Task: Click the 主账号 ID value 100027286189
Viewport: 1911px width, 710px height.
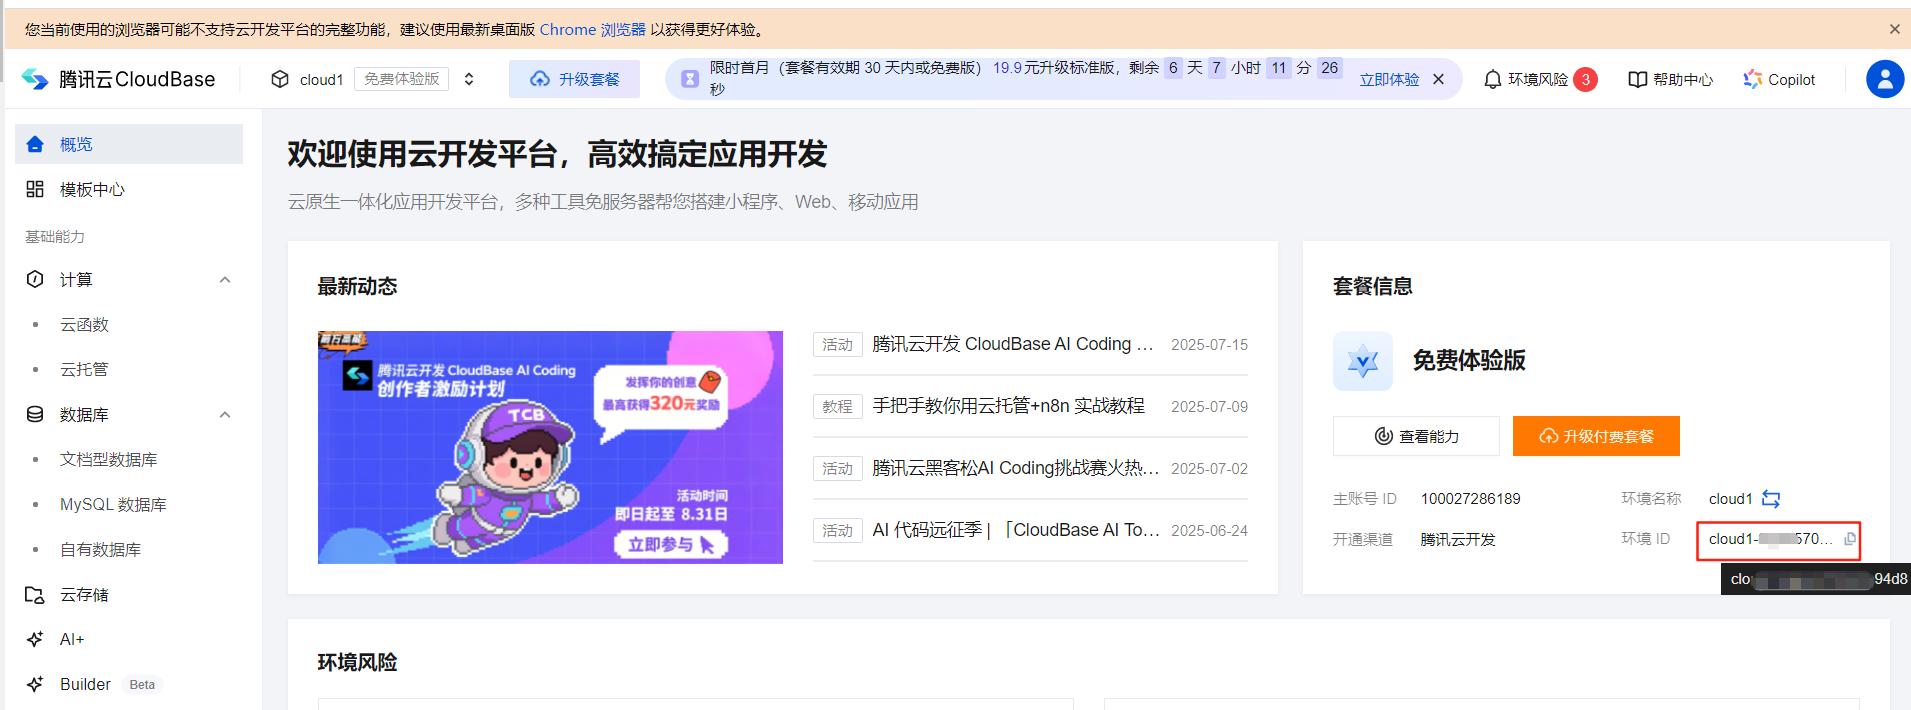Action: 1470,499
